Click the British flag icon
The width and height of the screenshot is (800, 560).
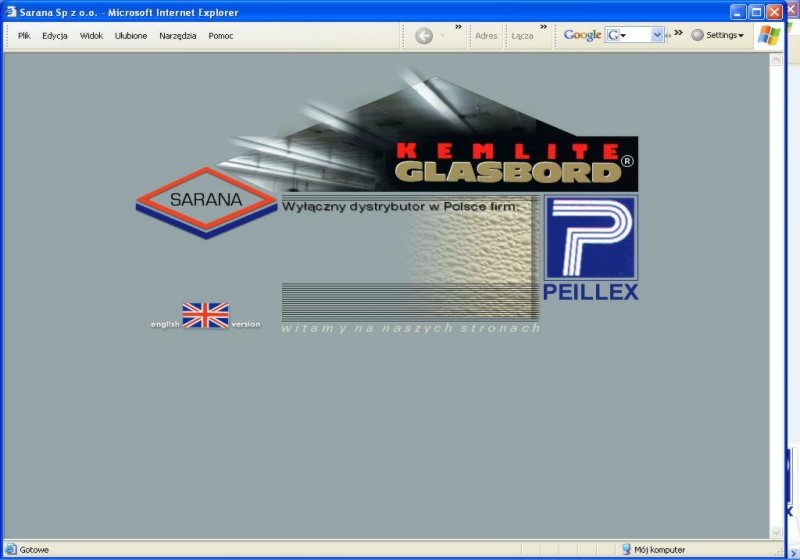click(x=206, y=316)
